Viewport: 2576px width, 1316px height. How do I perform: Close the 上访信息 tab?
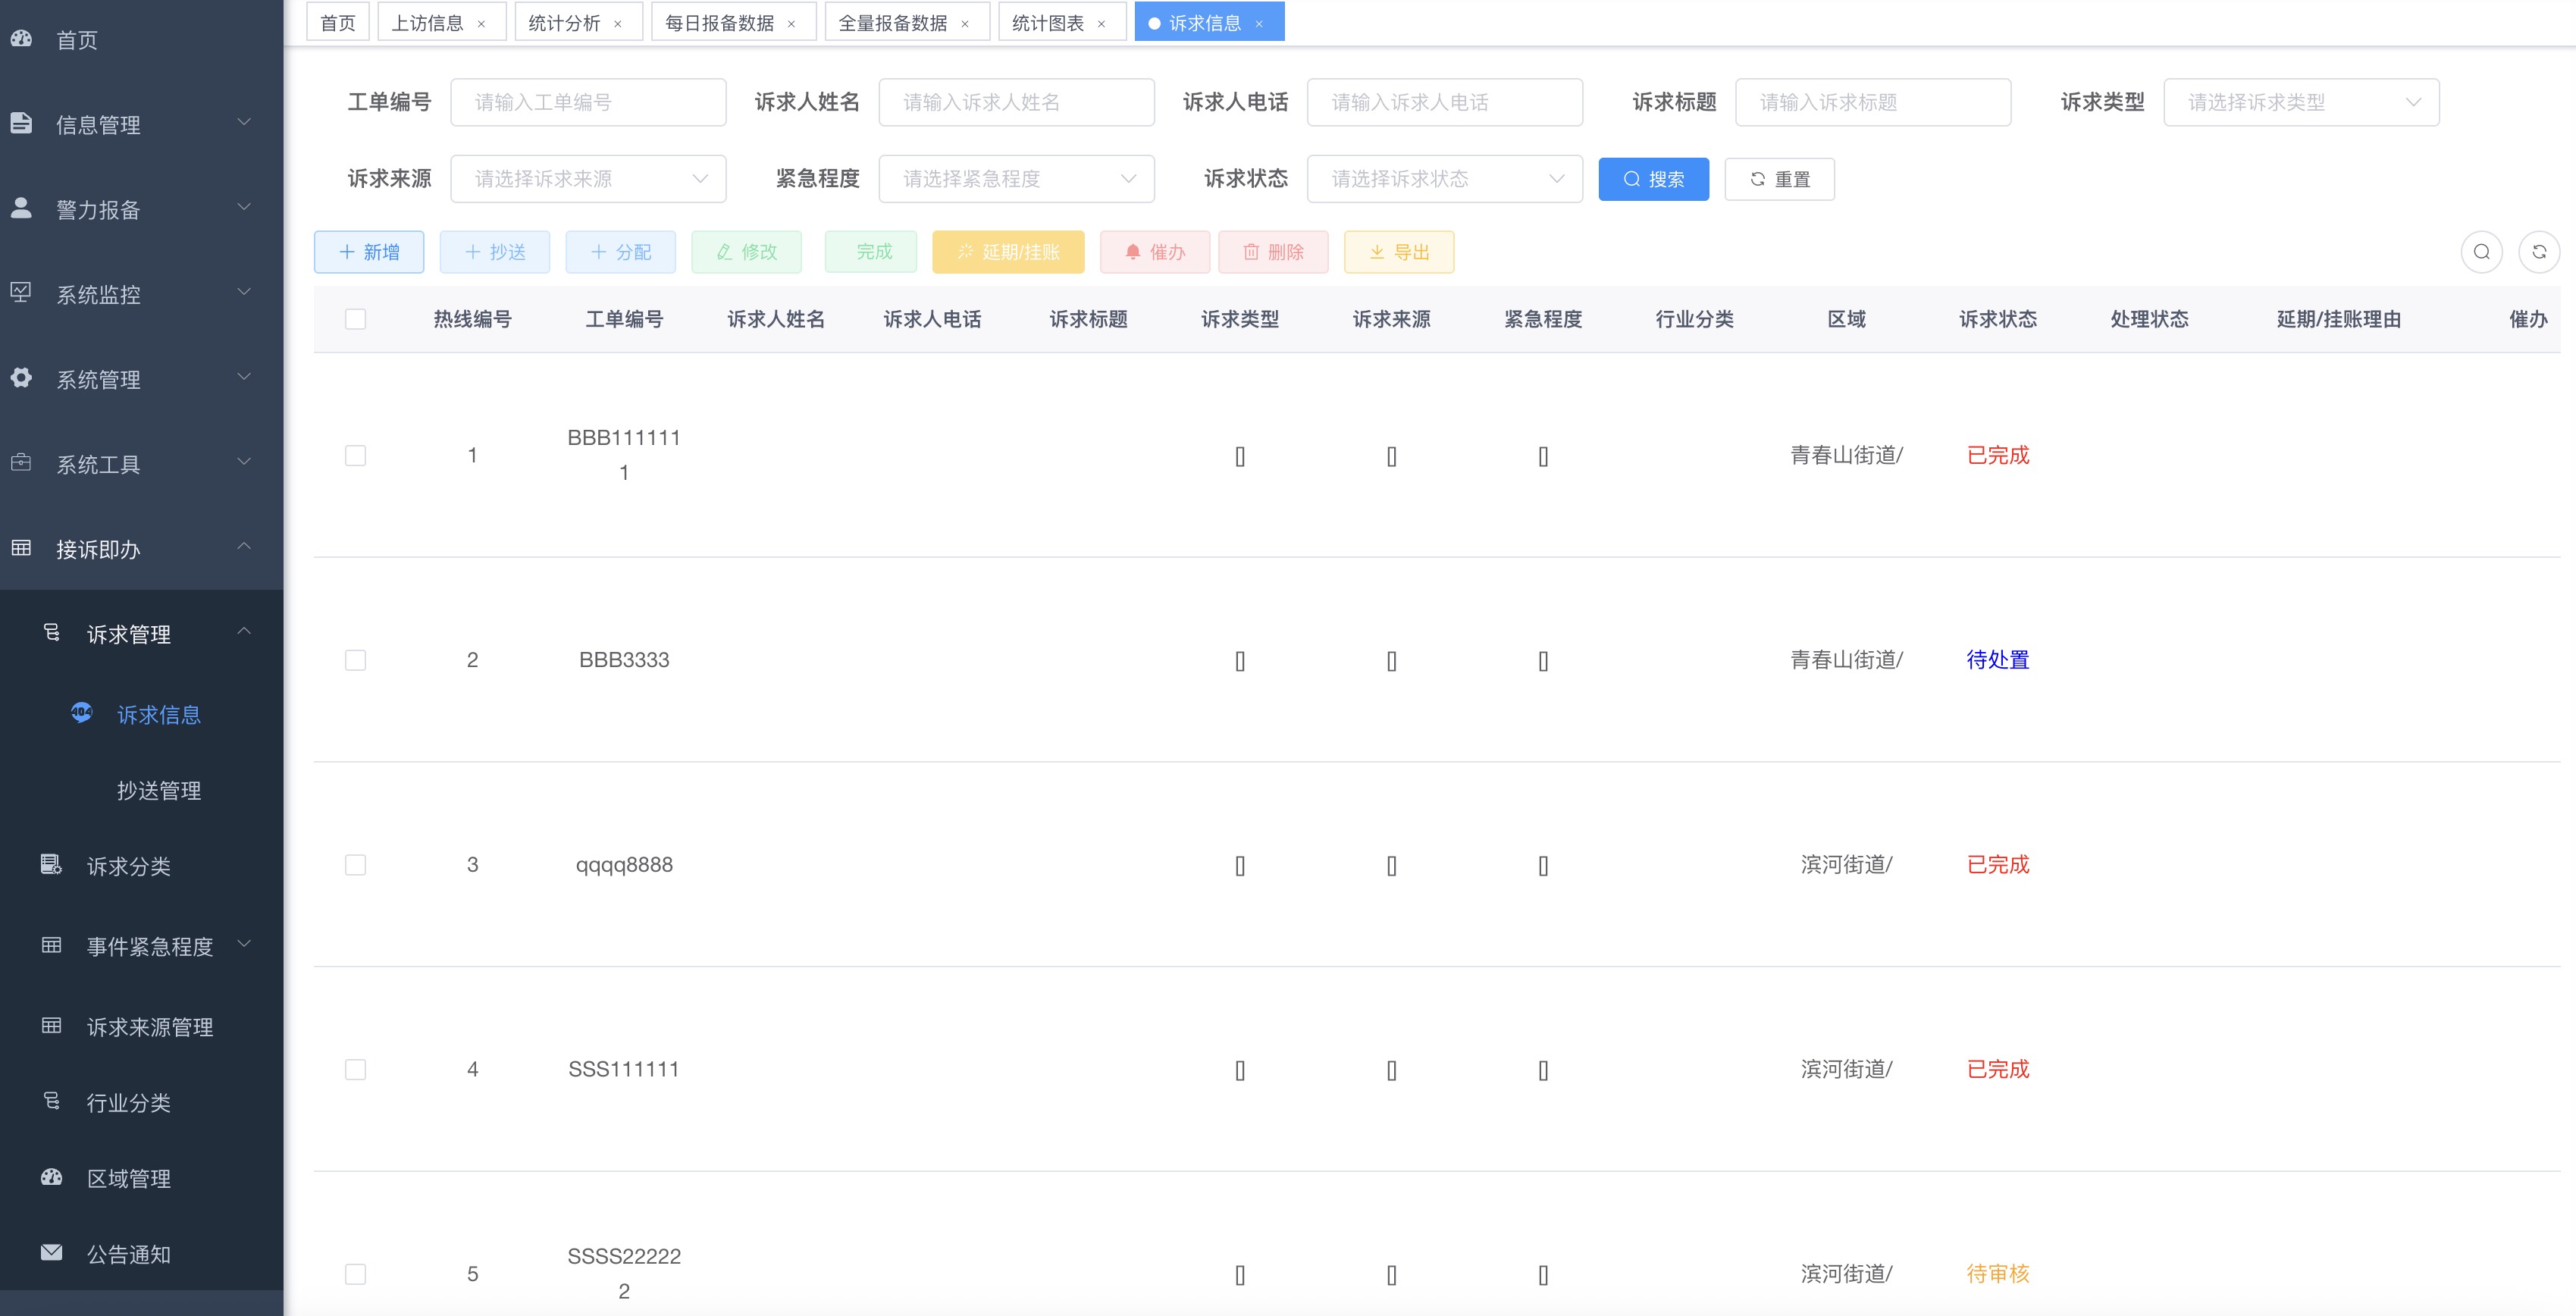pos(482,24)
